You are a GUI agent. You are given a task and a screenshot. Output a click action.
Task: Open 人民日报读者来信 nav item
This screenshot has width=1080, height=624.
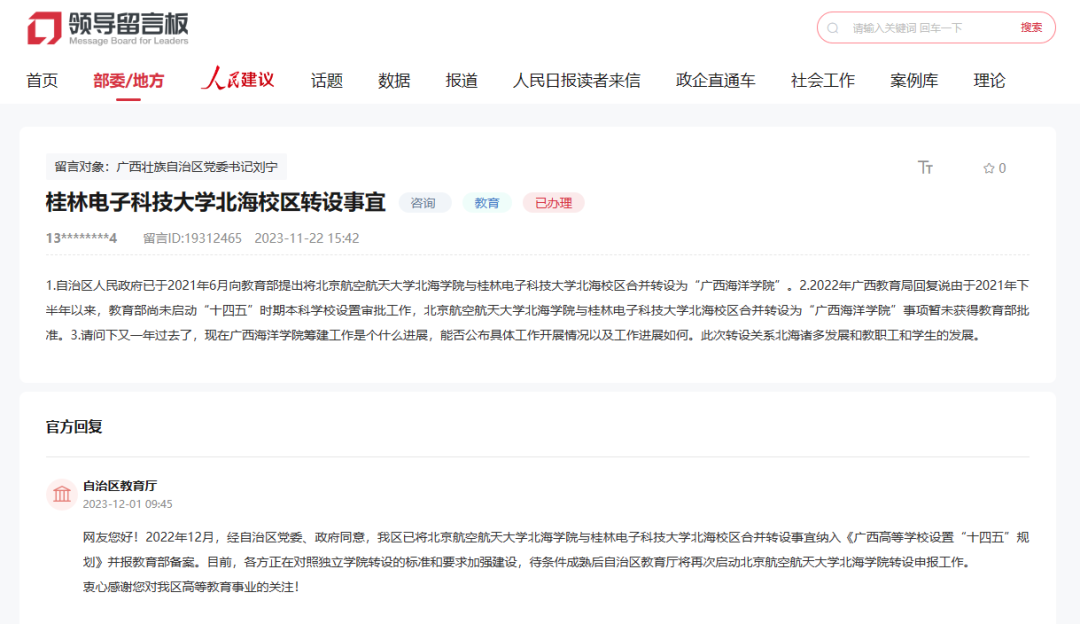[577, 81]
